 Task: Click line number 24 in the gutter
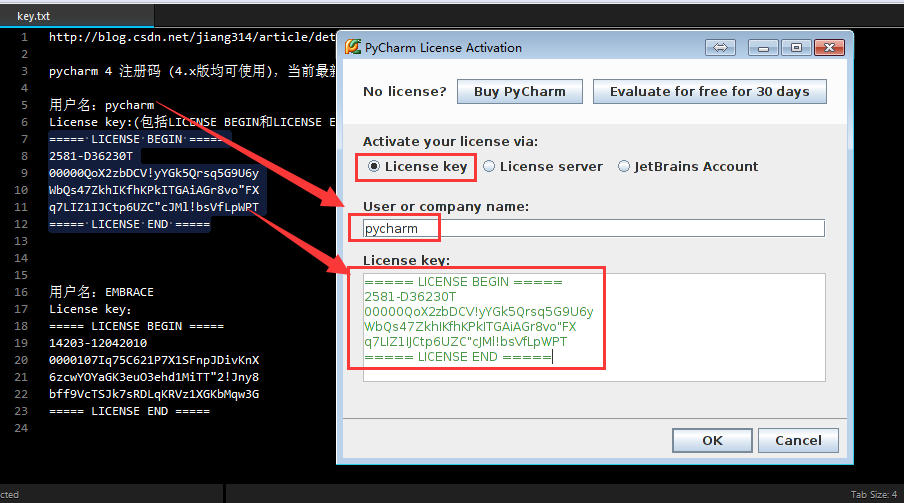[21, 428]
